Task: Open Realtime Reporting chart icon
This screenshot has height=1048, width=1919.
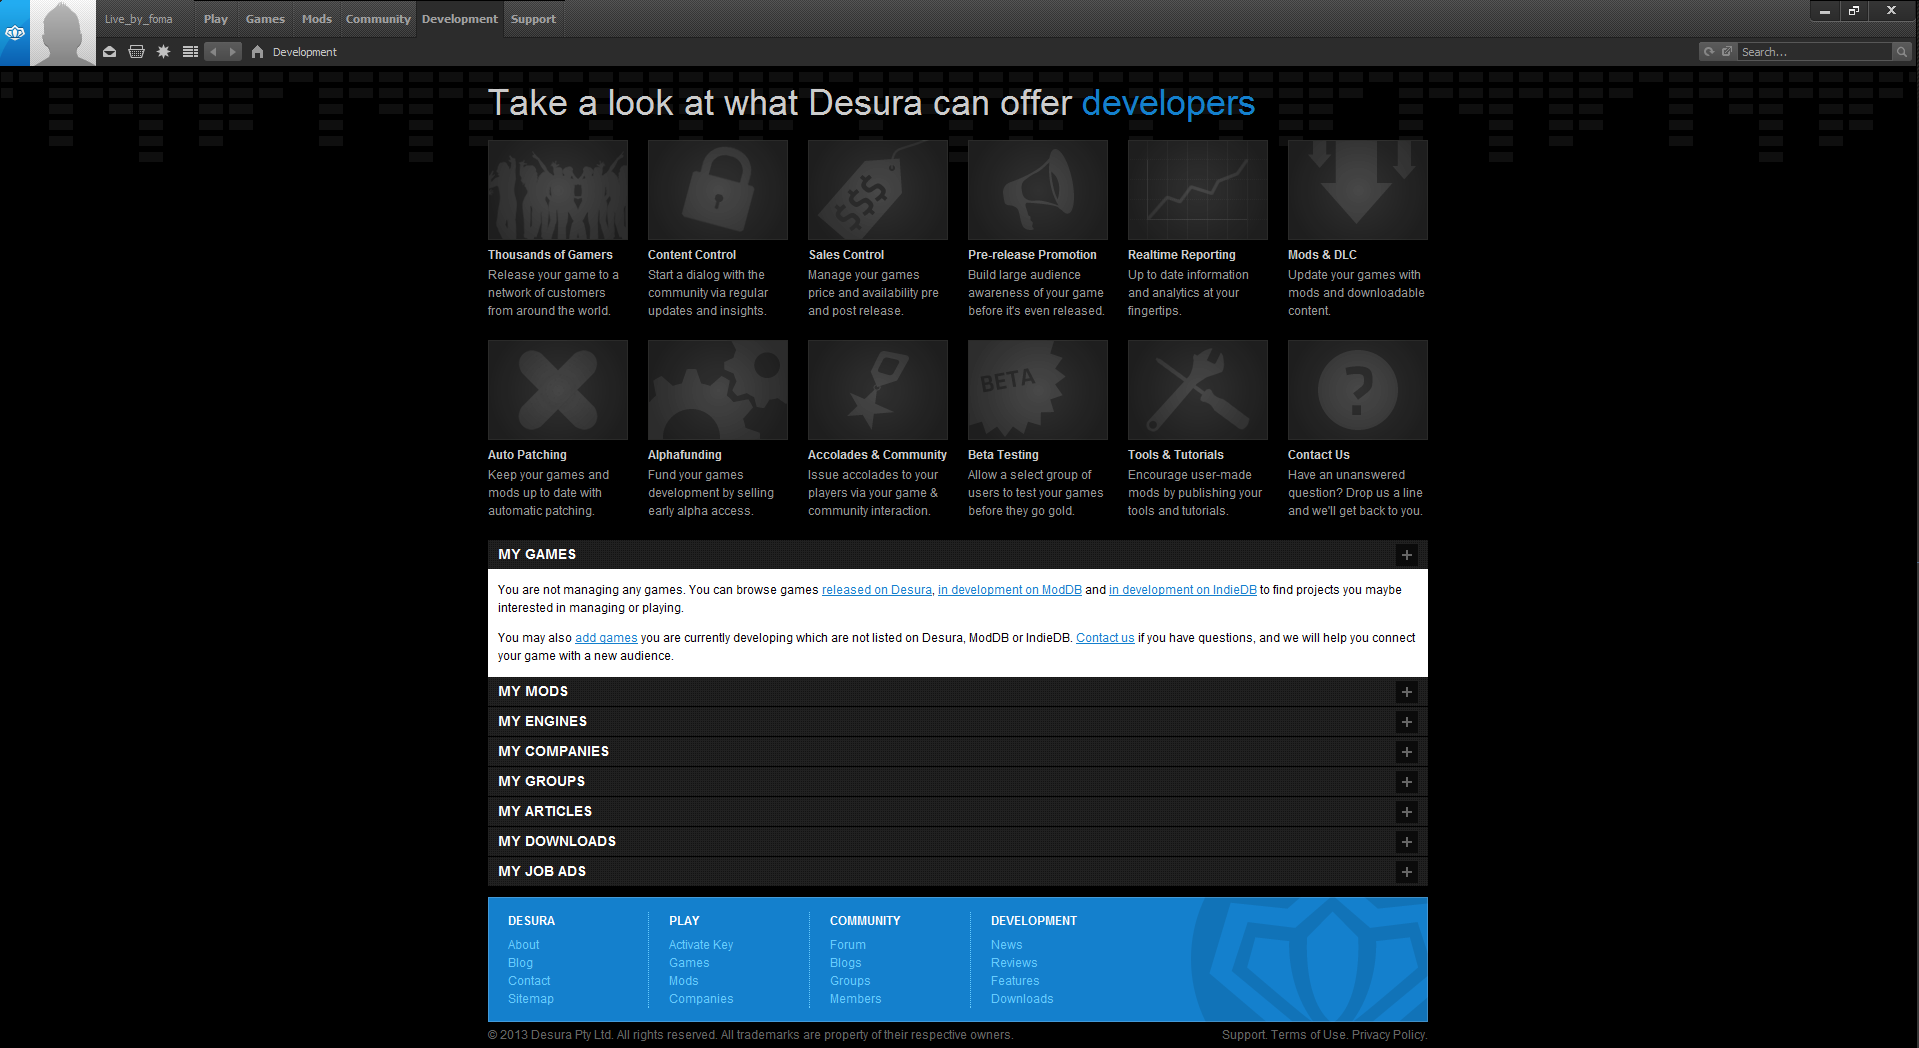Action: [1198, 190]
